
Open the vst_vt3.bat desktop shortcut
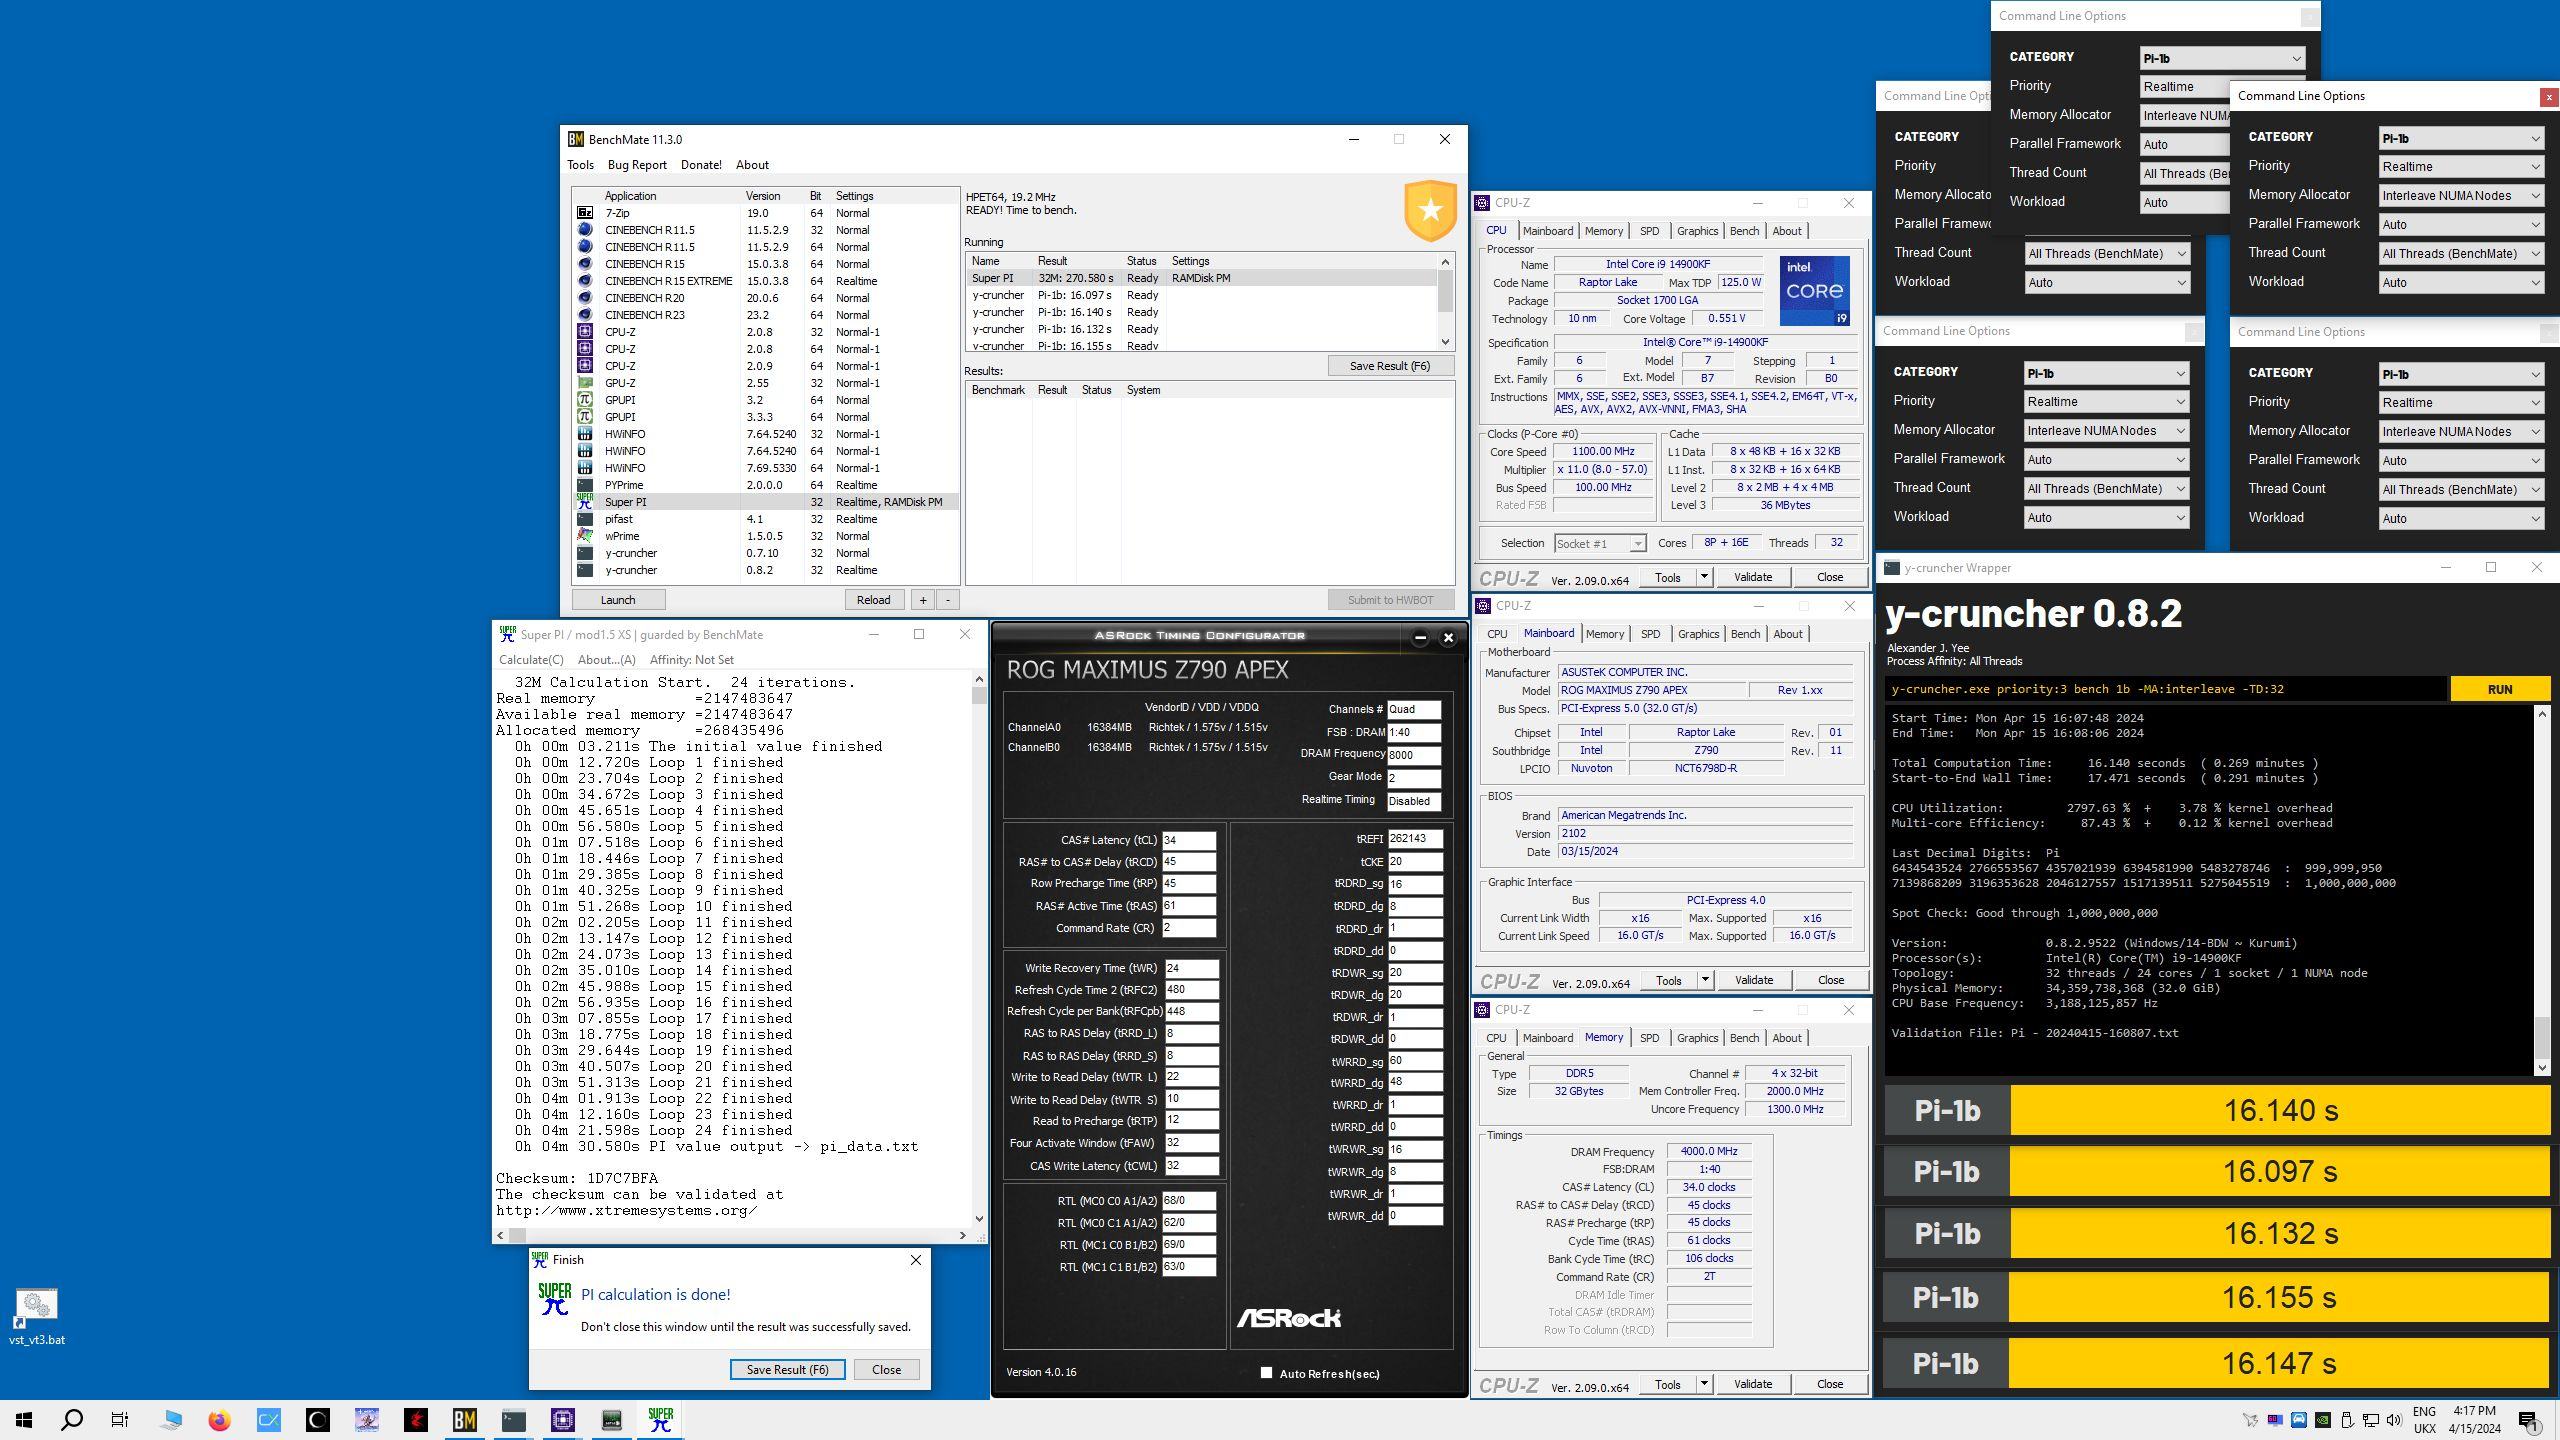pyautogui.click(x=36, y=1316)
